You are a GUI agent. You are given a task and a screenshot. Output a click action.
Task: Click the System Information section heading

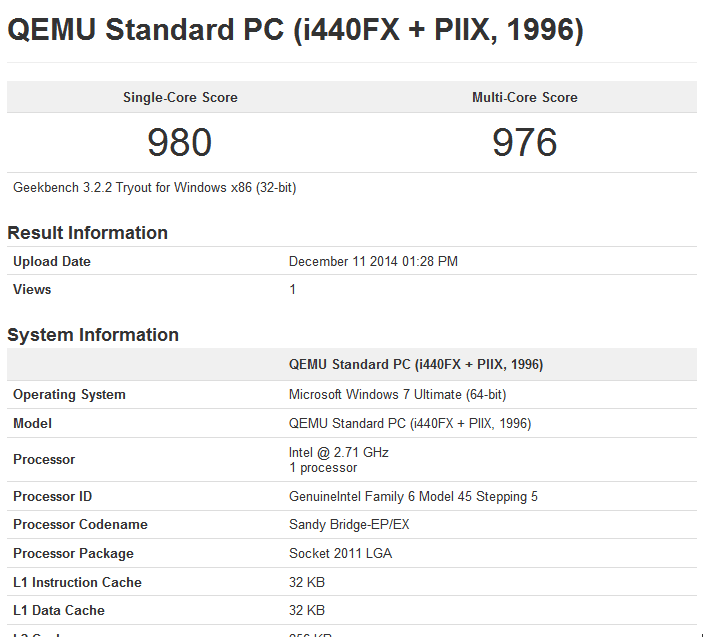coord(93,335)
